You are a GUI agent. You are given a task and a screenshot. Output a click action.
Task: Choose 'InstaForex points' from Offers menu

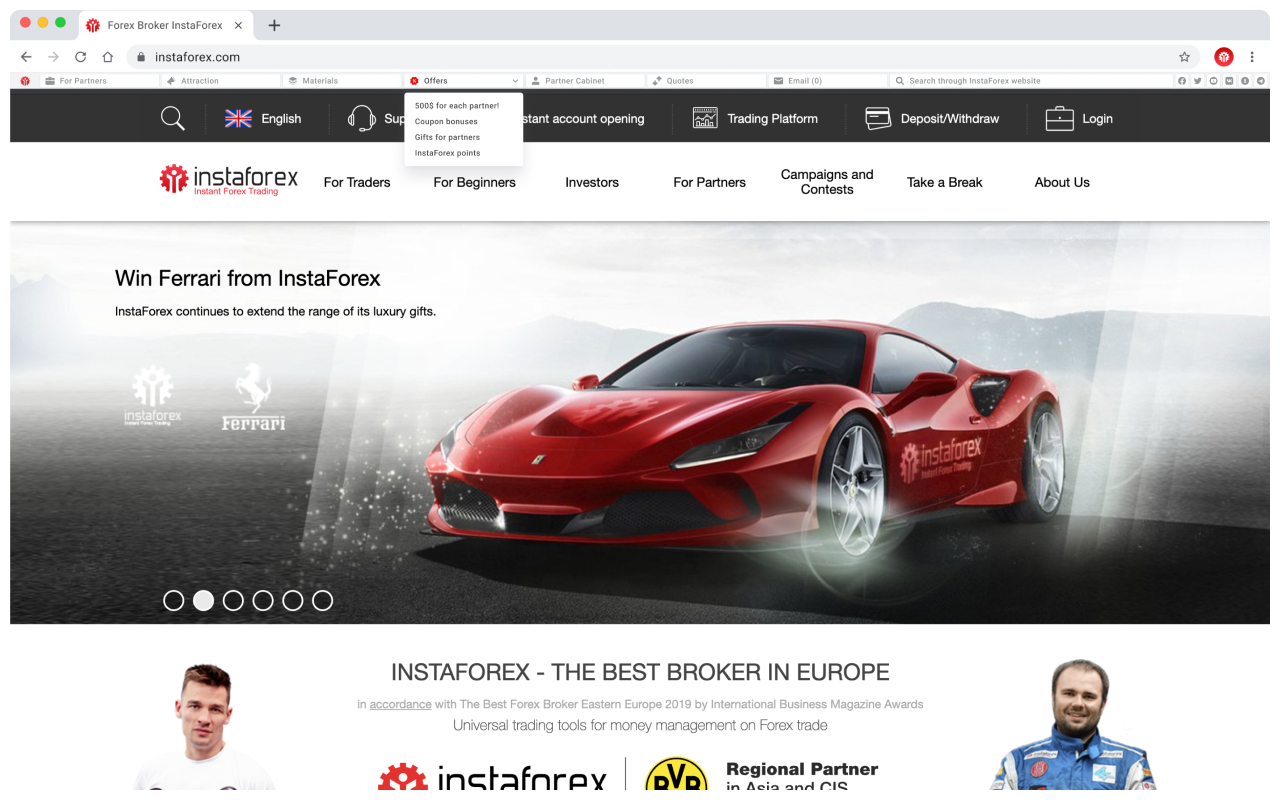447,153
